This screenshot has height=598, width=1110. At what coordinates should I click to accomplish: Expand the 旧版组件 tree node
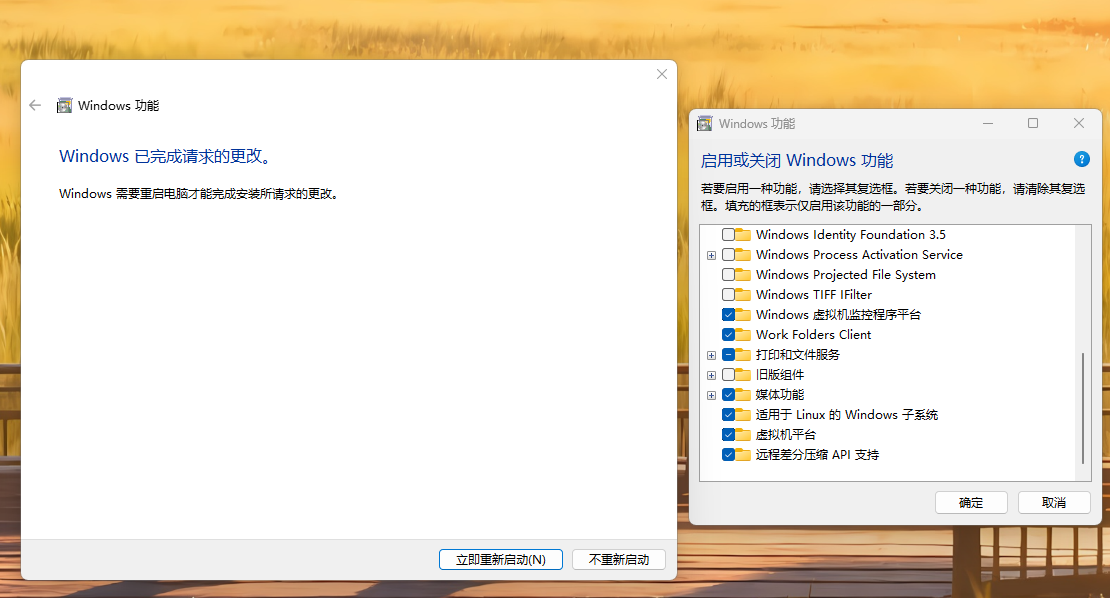711,375
